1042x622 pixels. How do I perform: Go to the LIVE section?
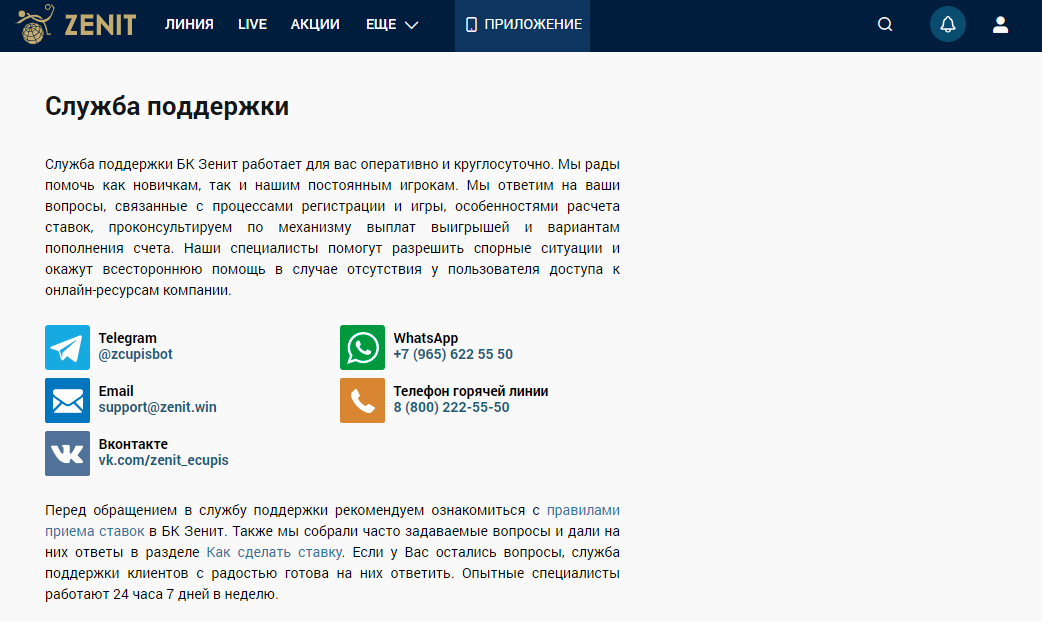click(x=253, y=25)
